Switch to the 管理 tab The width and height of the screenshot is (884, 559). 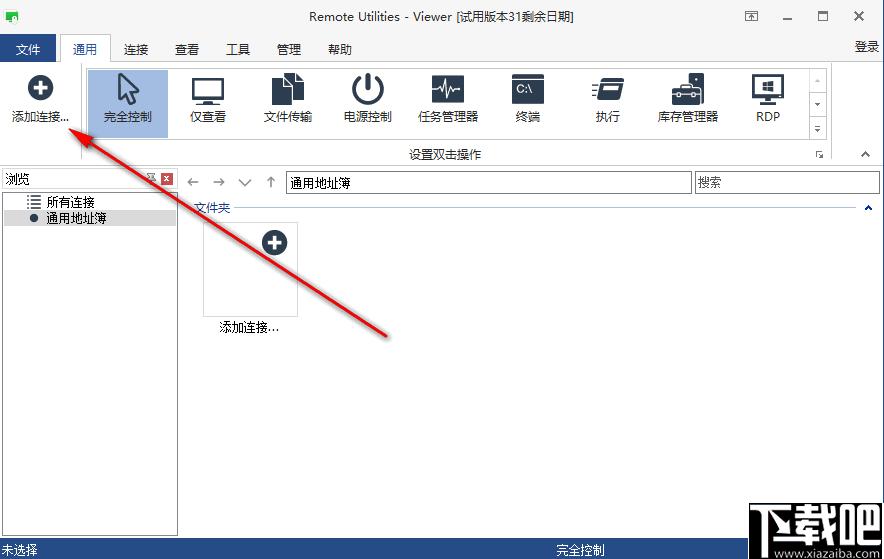pos(289,50)
